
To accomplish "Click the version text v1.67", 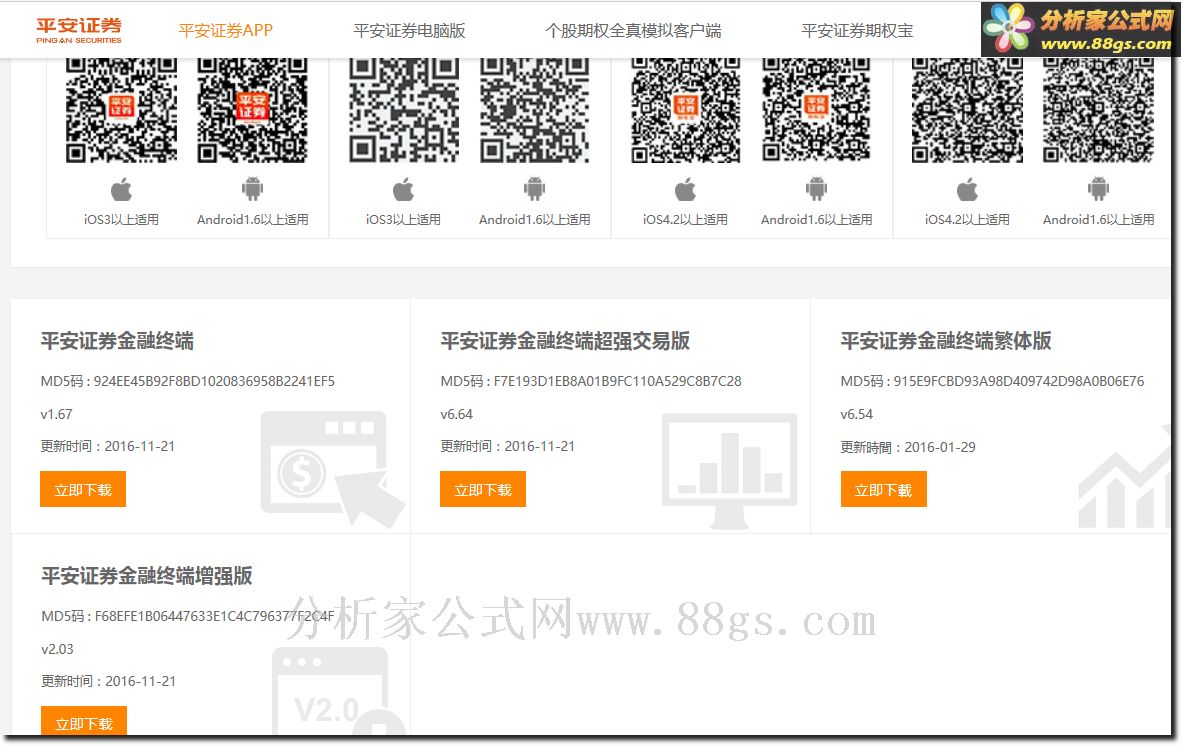I will coord(57,414).
